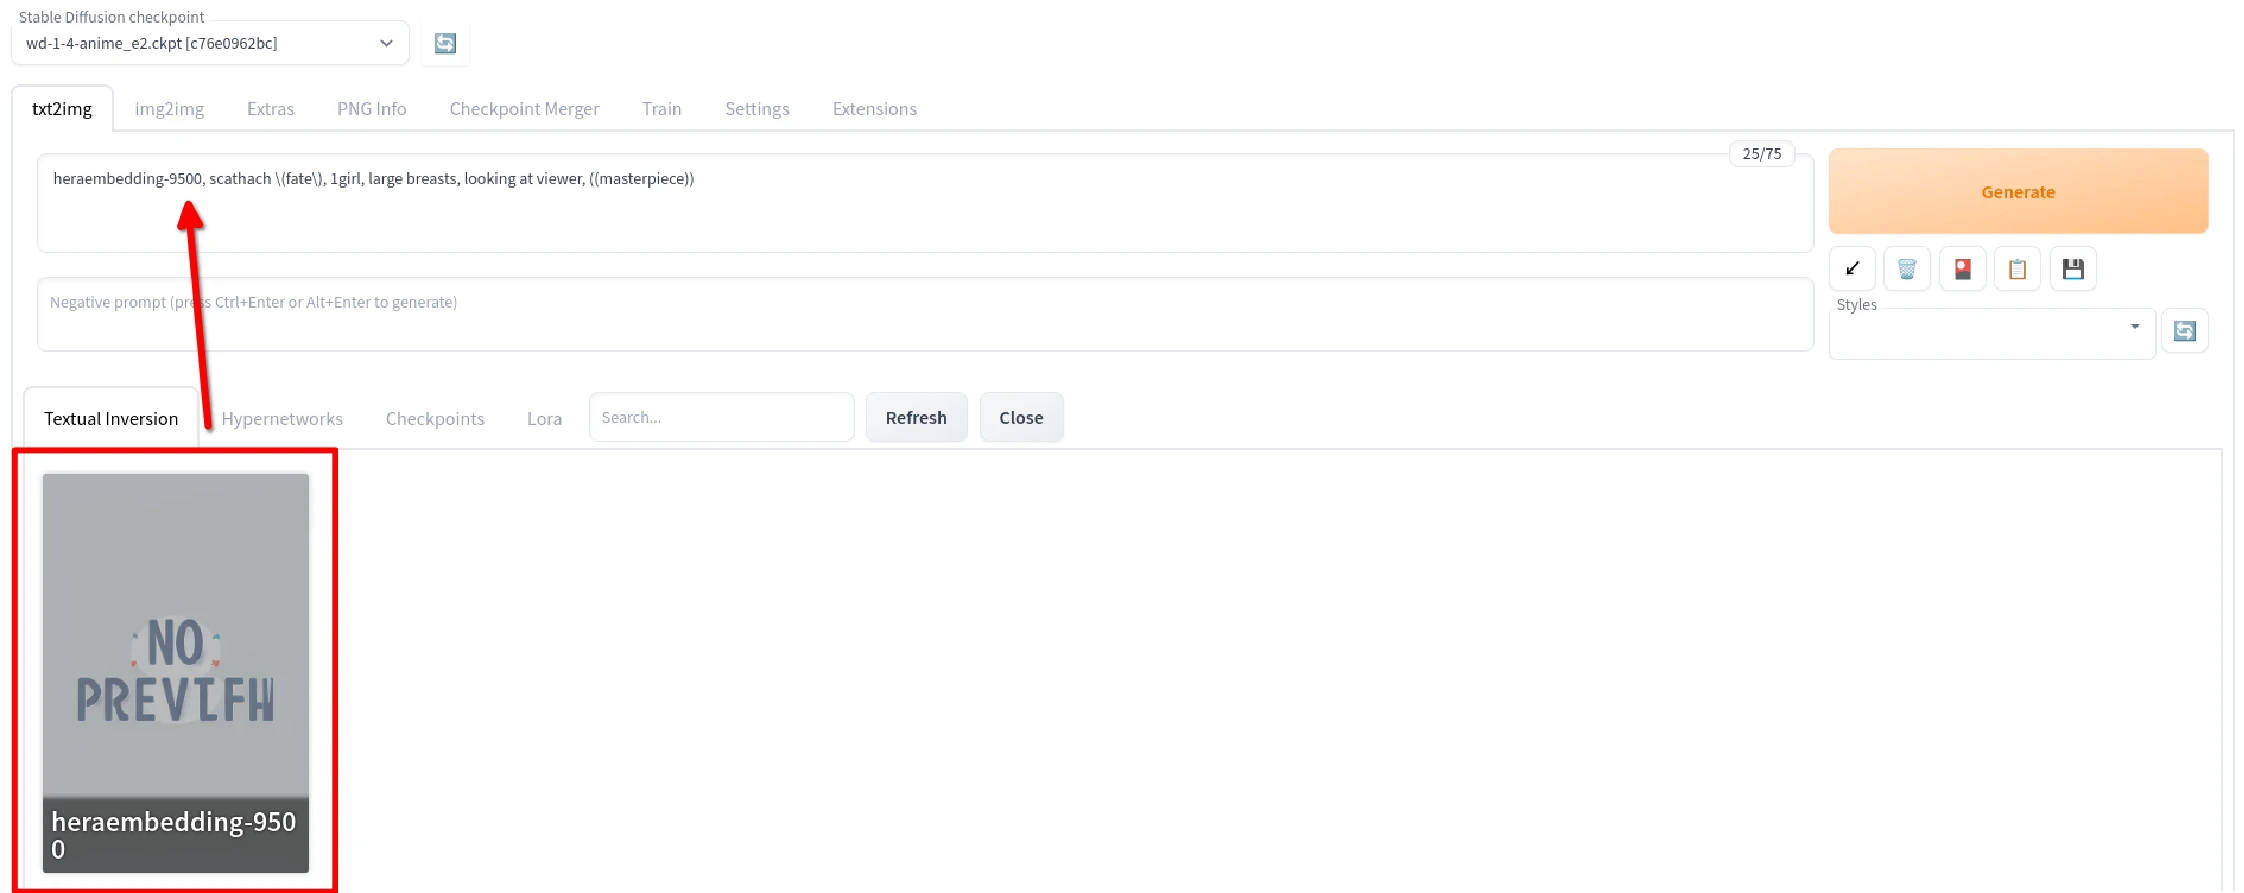2244x893 pixels.
Task: Expand the Styles dropdown
Action: [1990, 331]
